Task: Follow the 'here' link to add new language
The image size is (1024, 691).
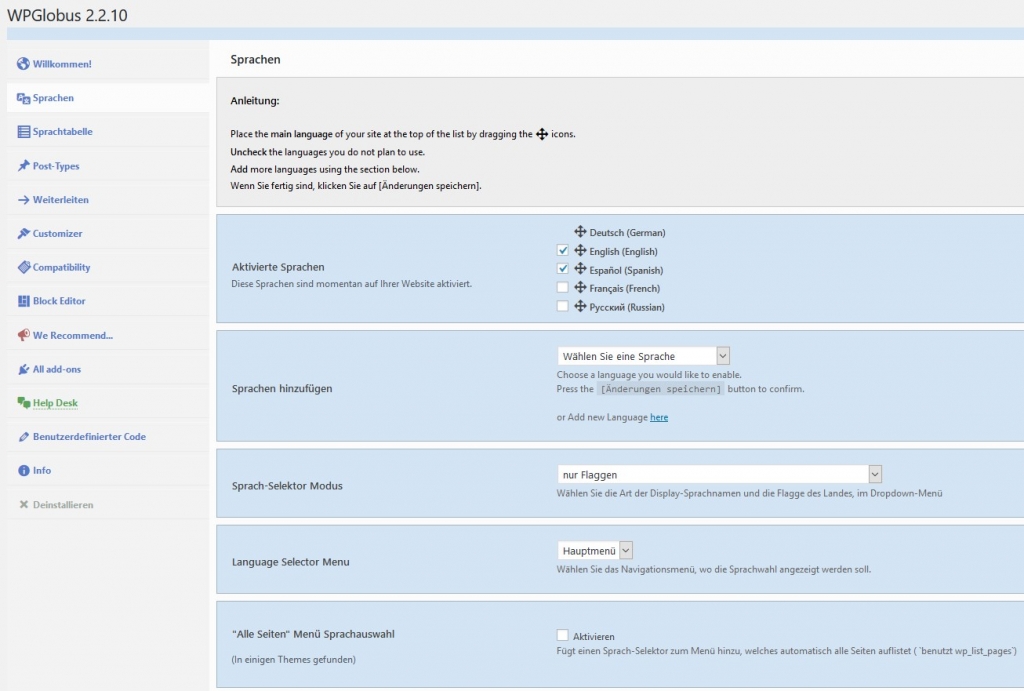Action: click(659, 417)
